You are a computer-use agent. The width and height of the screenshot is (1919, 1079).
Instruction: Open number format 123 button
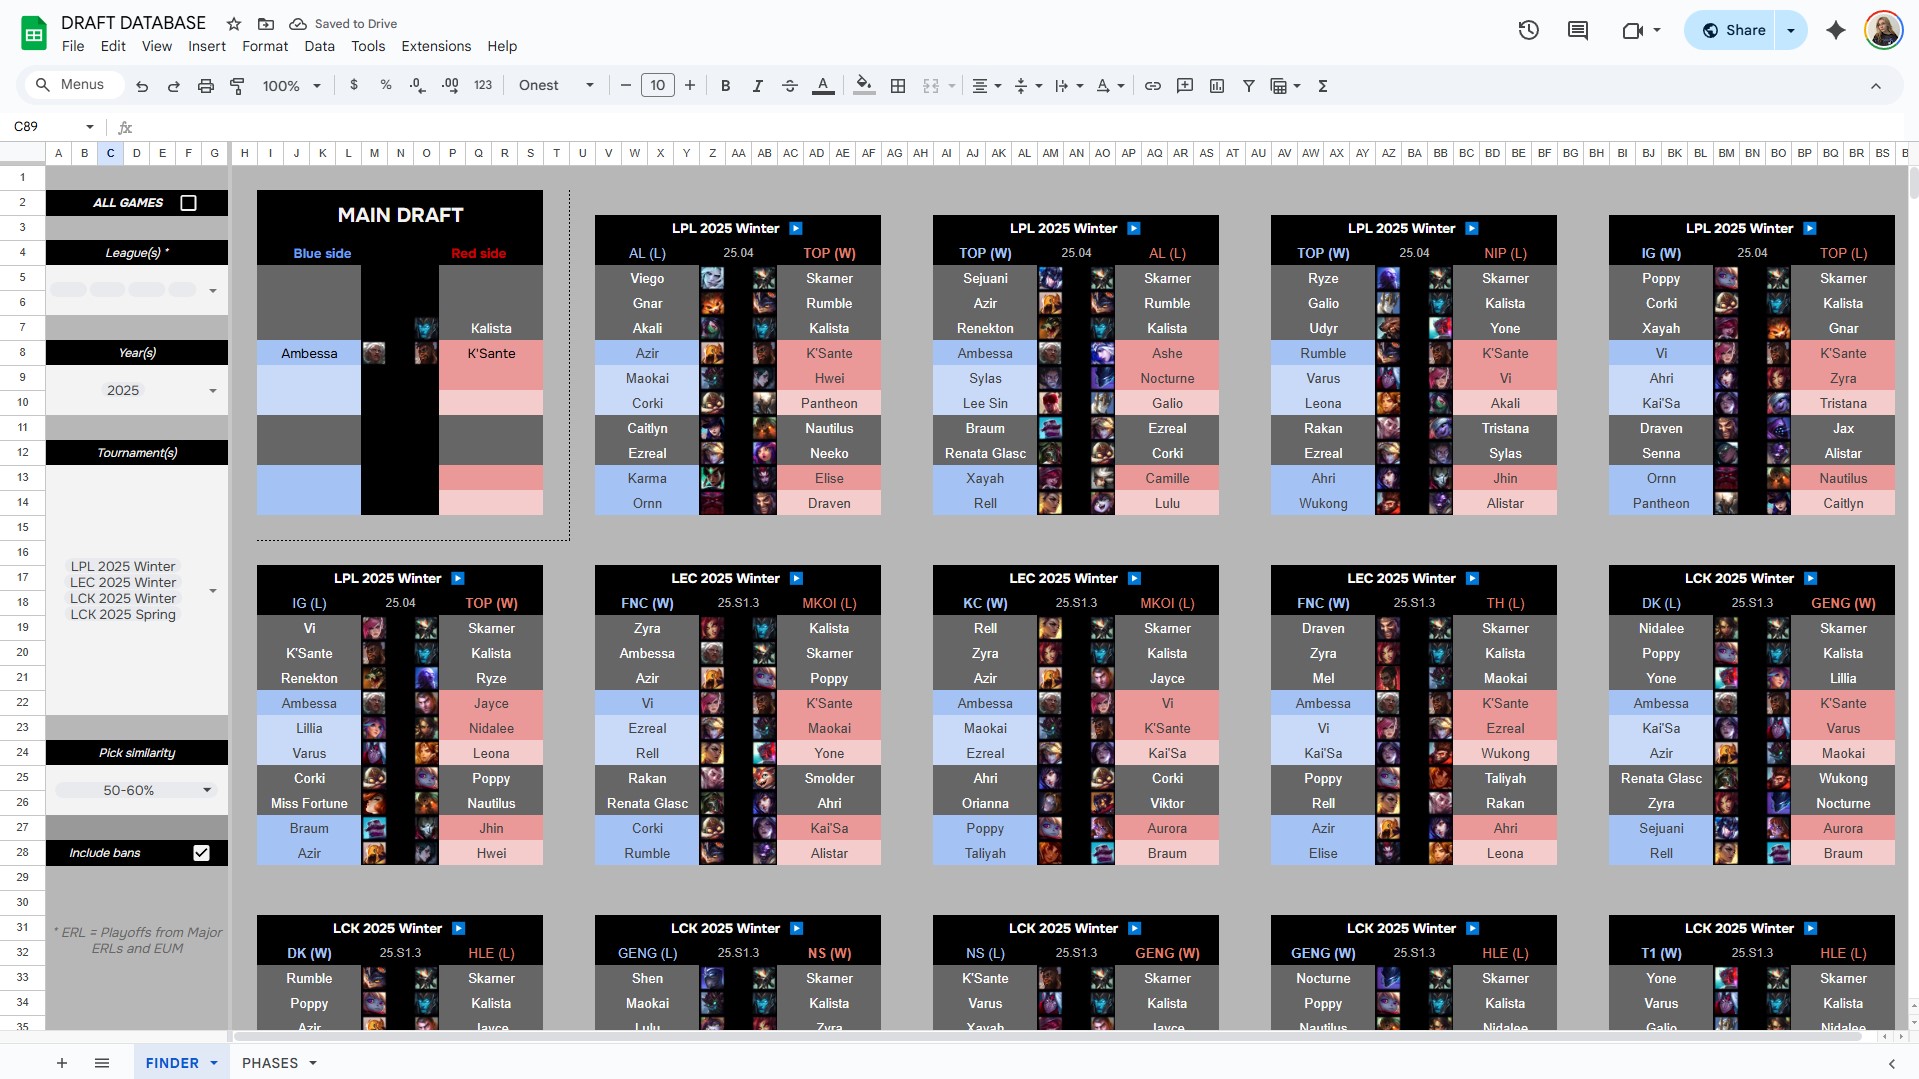point(483,86)
